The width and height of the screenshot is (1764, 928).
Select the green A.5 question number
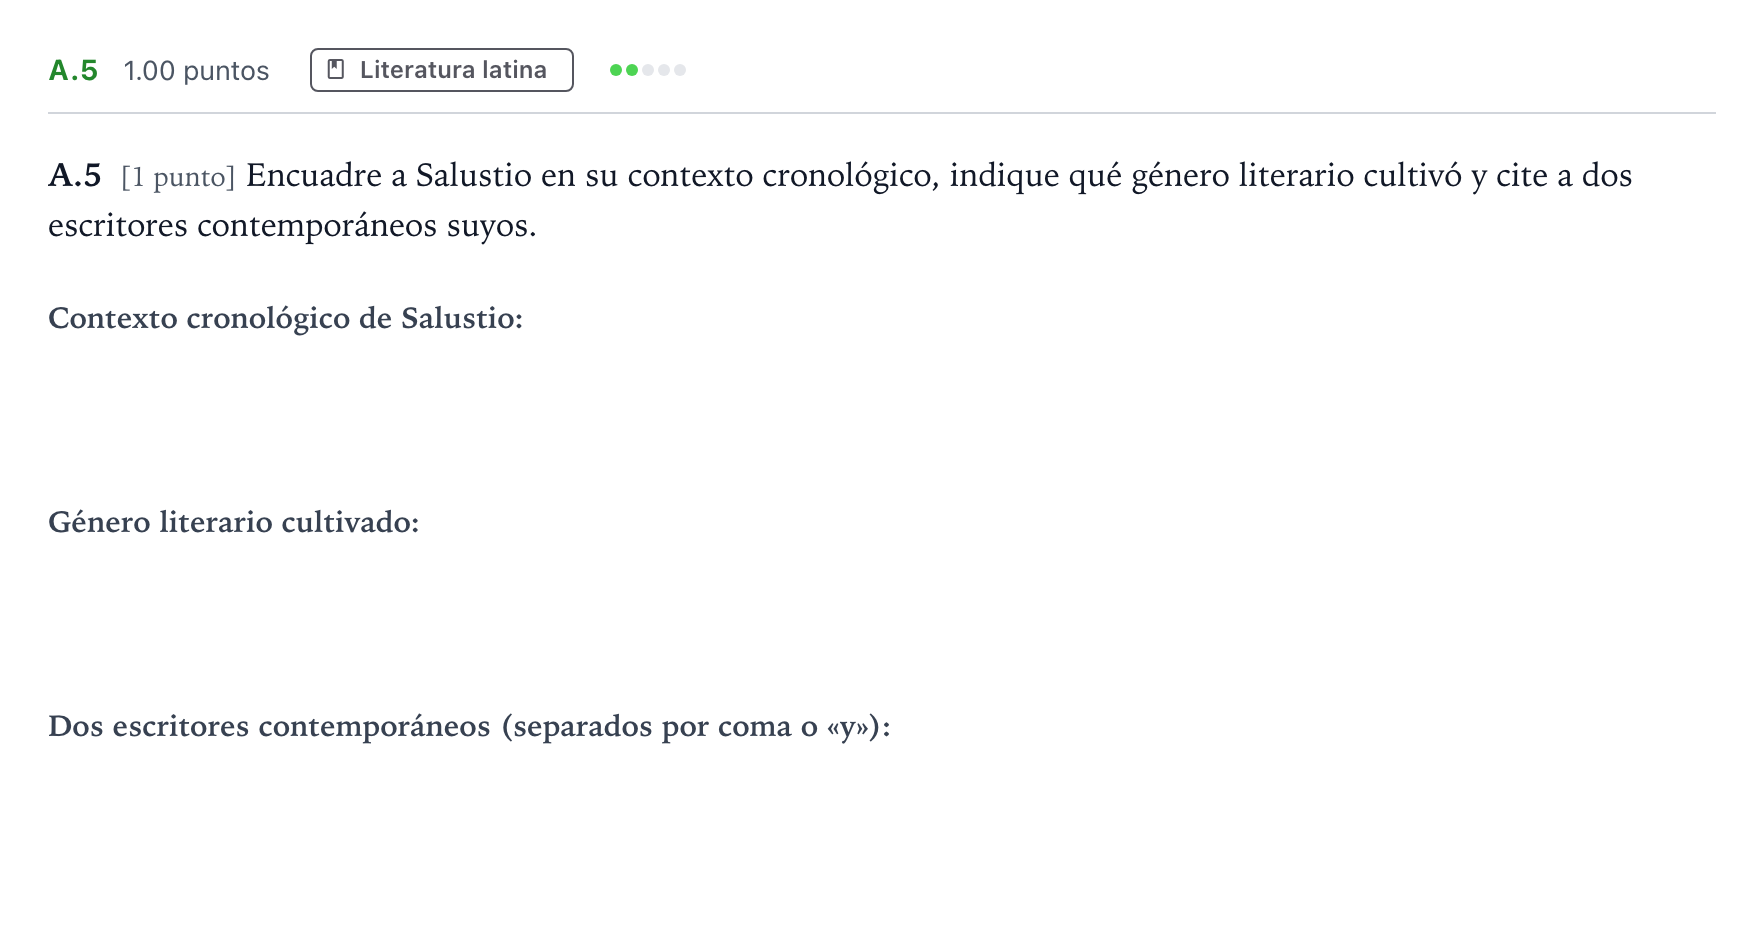[73, 70]
